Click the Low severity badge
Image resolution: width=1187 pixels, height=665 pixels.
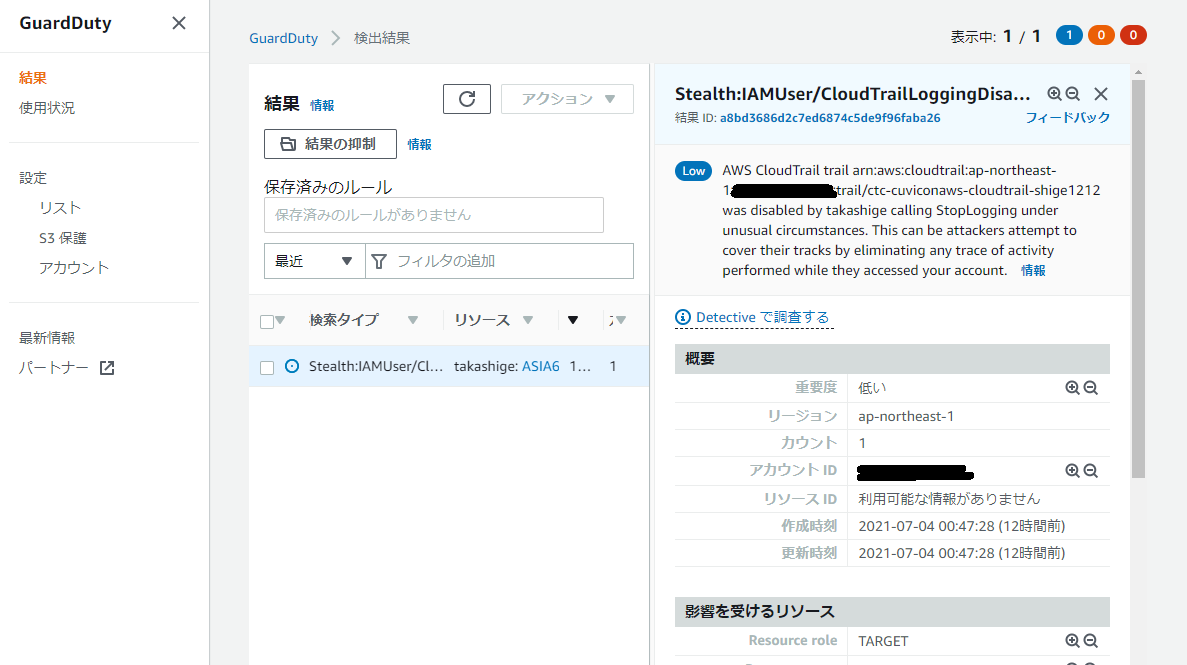click(x=693, y=171)
